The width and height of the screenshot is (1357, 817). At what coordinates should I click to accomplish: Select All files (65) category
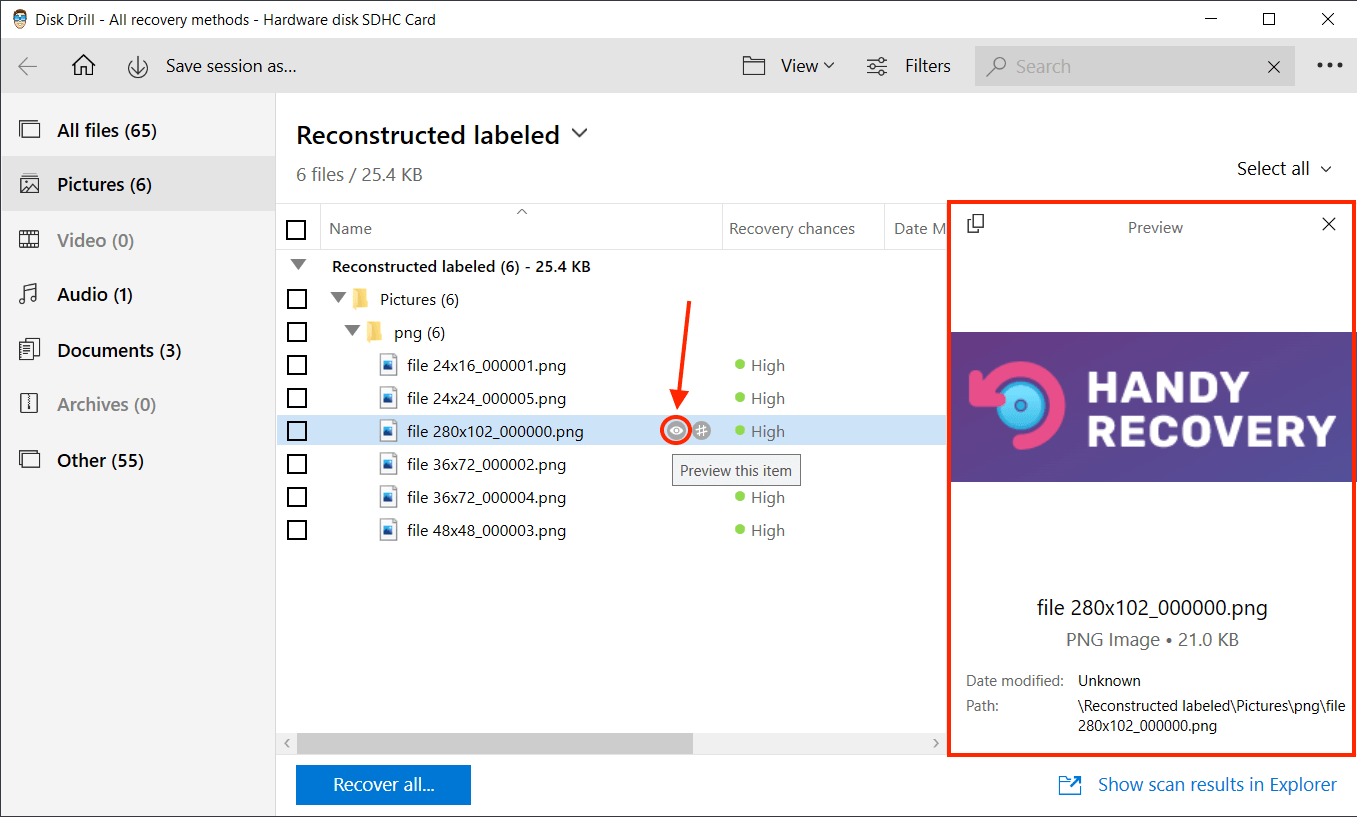click(138, 130)
